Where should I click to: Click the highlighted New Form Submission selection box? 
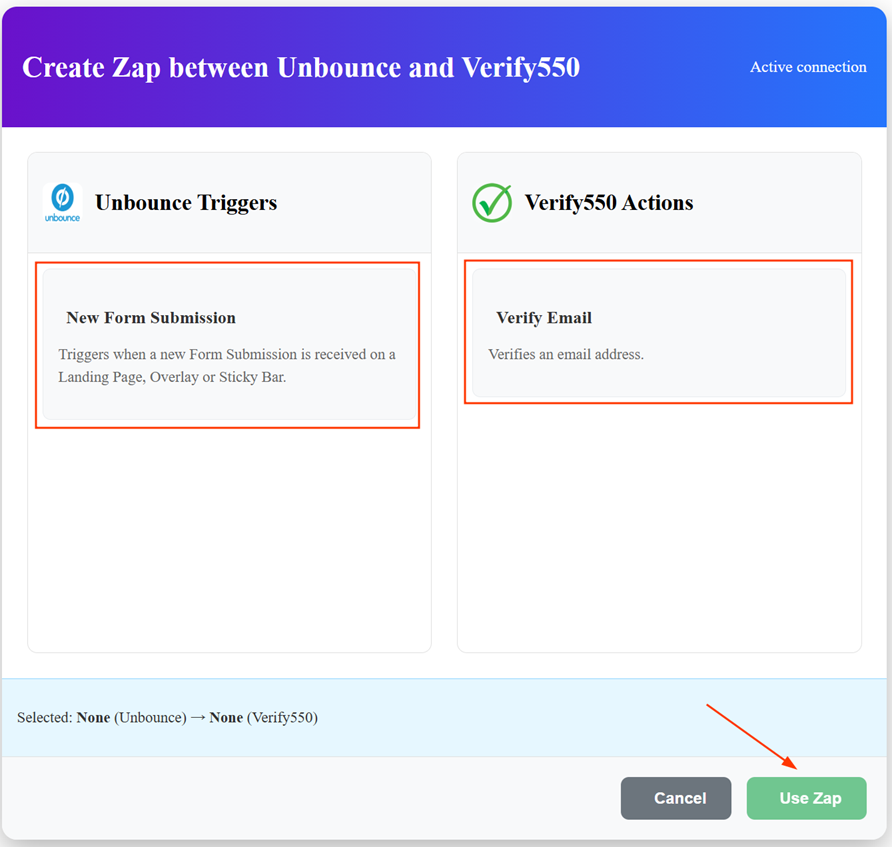point(228,345)
